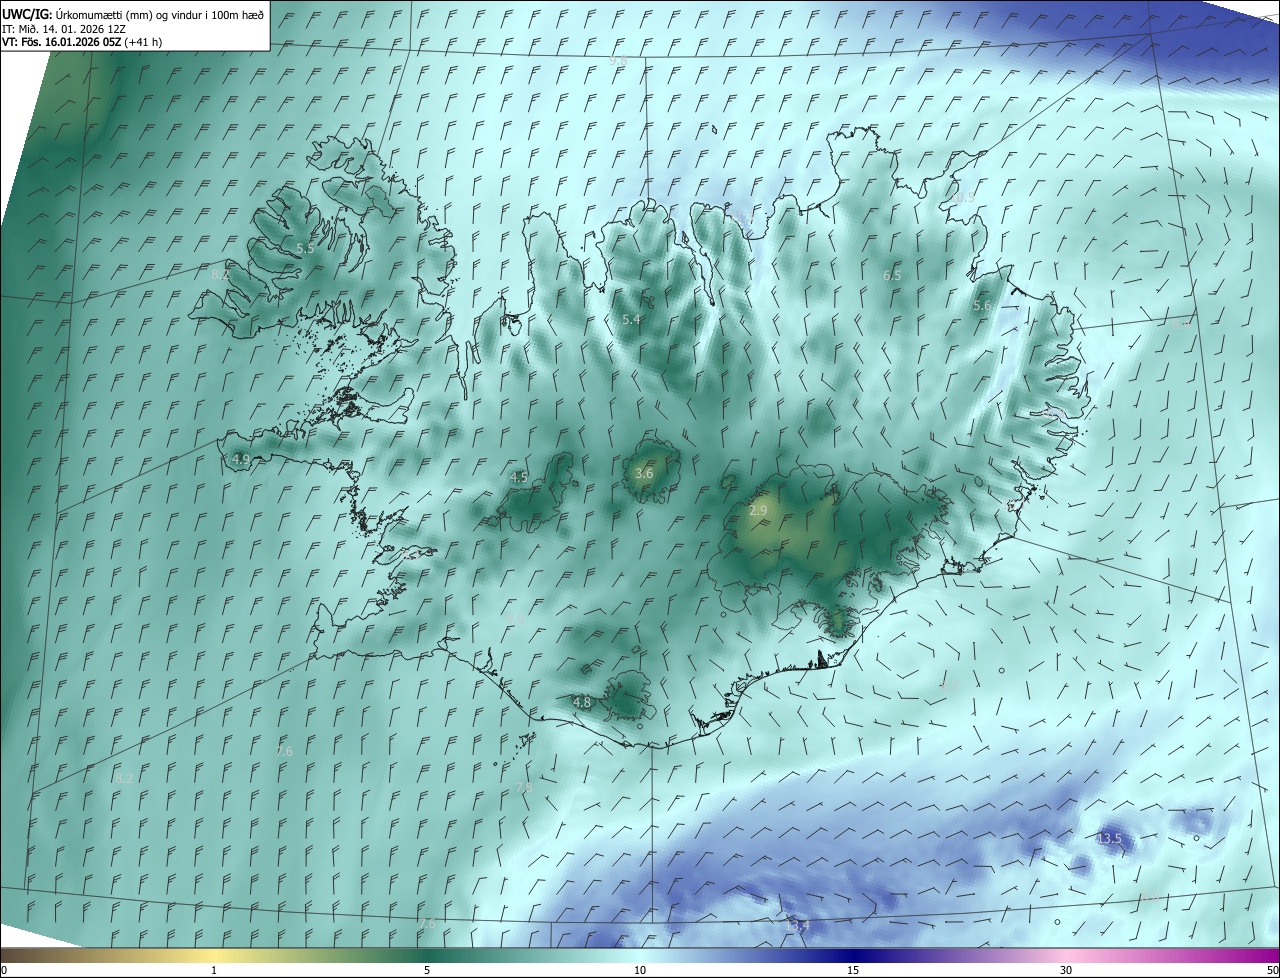
Task: Click the 4.5 value label
Action: pyautogui.click(x=519, y=478)
